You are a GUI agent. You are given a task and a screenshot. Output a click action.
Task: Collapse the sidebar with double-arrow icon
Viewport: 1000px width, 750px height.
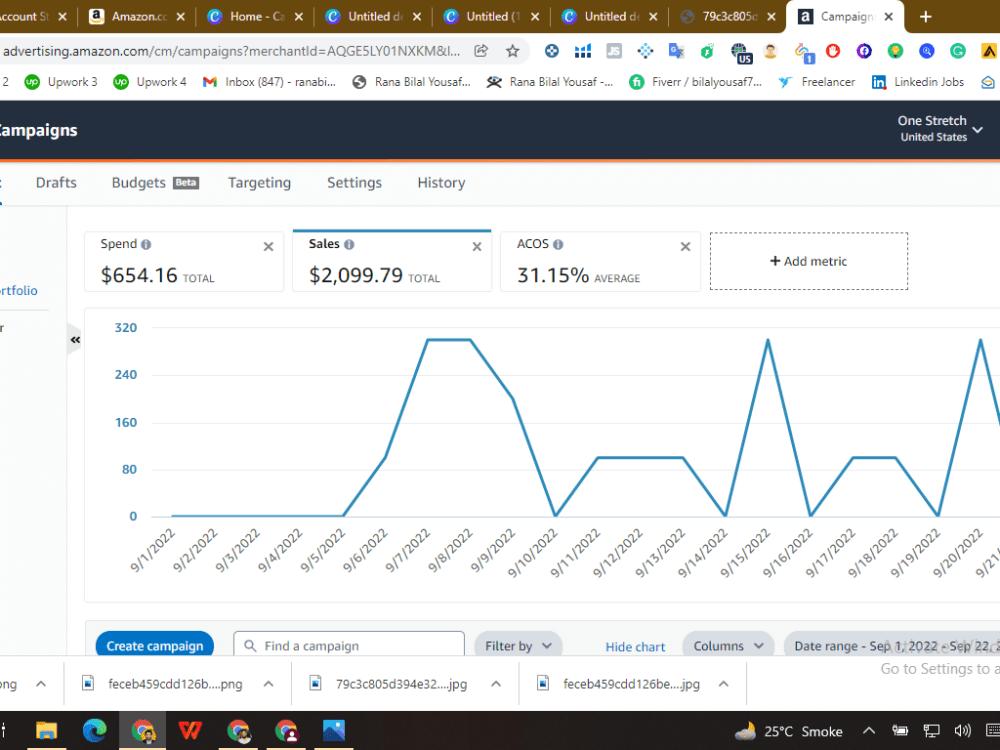[75, 339]
